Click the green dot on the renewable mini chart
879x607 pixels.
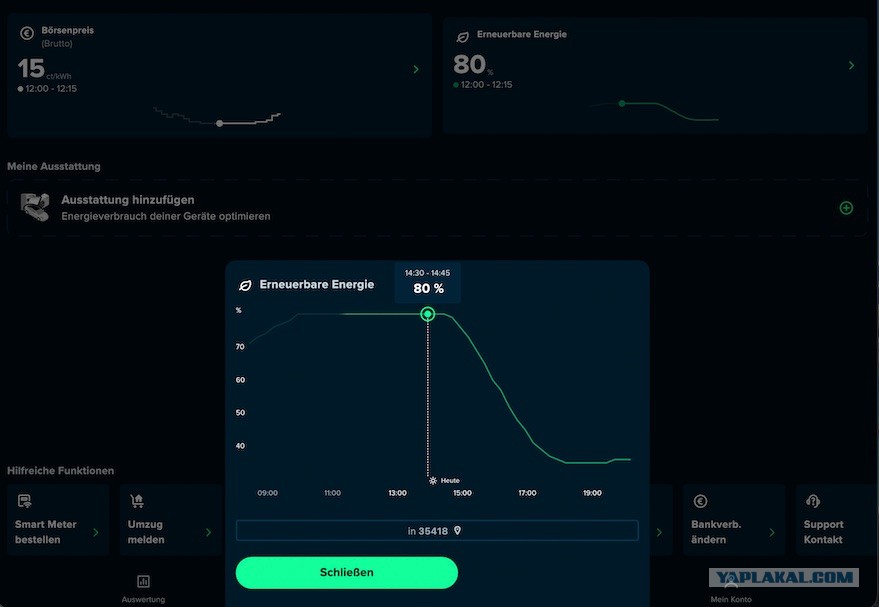[622, 104]
